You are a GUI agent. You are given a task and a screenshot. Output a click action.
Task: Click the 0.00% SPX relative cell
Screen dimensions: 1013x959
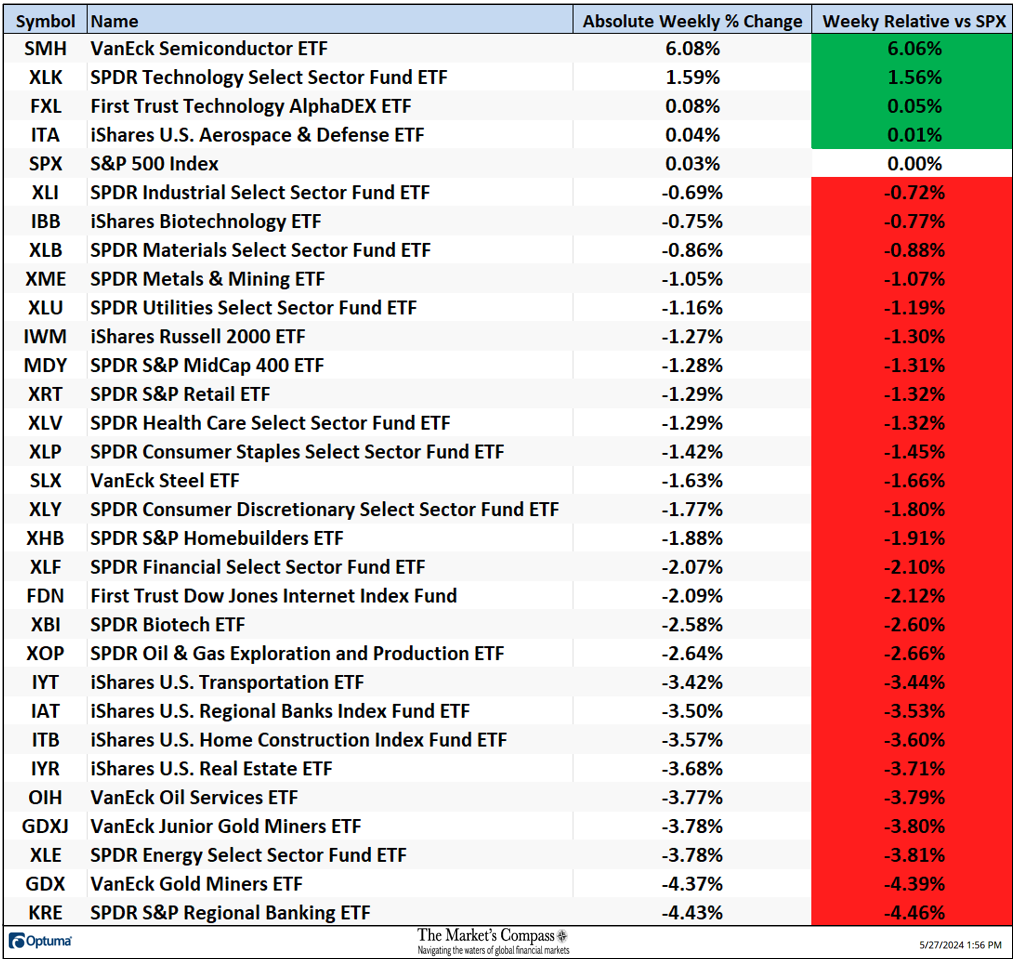click(x=914, y=163)
